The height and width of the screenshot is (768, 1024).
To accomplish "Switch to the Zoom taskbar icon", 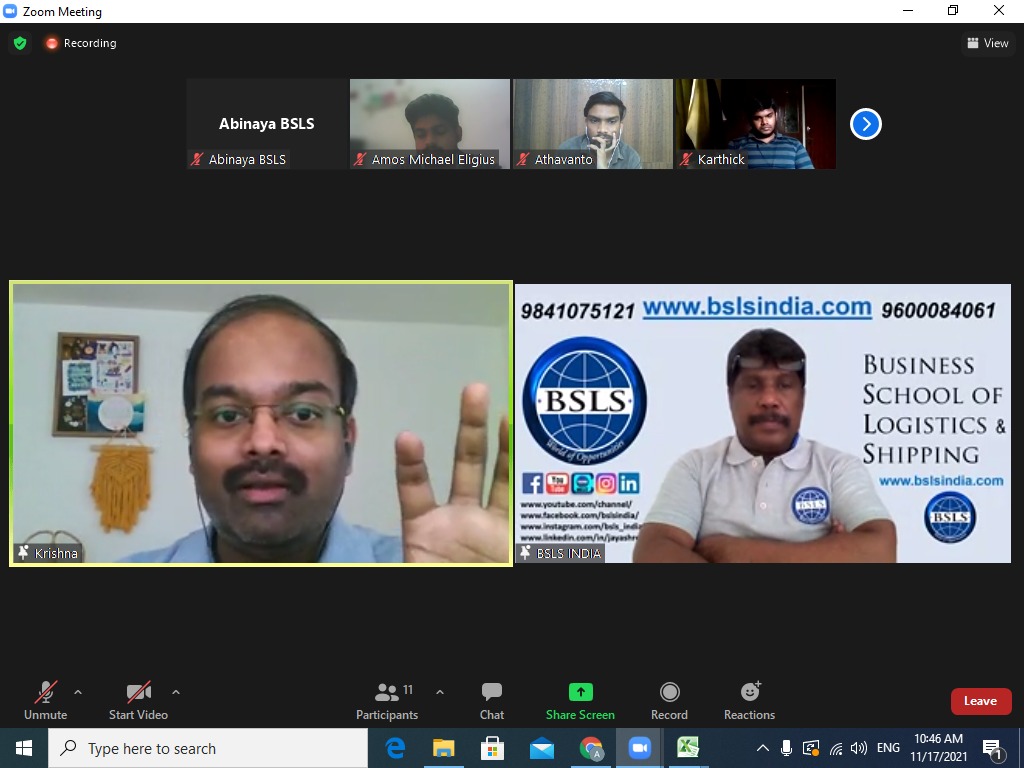I will [640, 748].
